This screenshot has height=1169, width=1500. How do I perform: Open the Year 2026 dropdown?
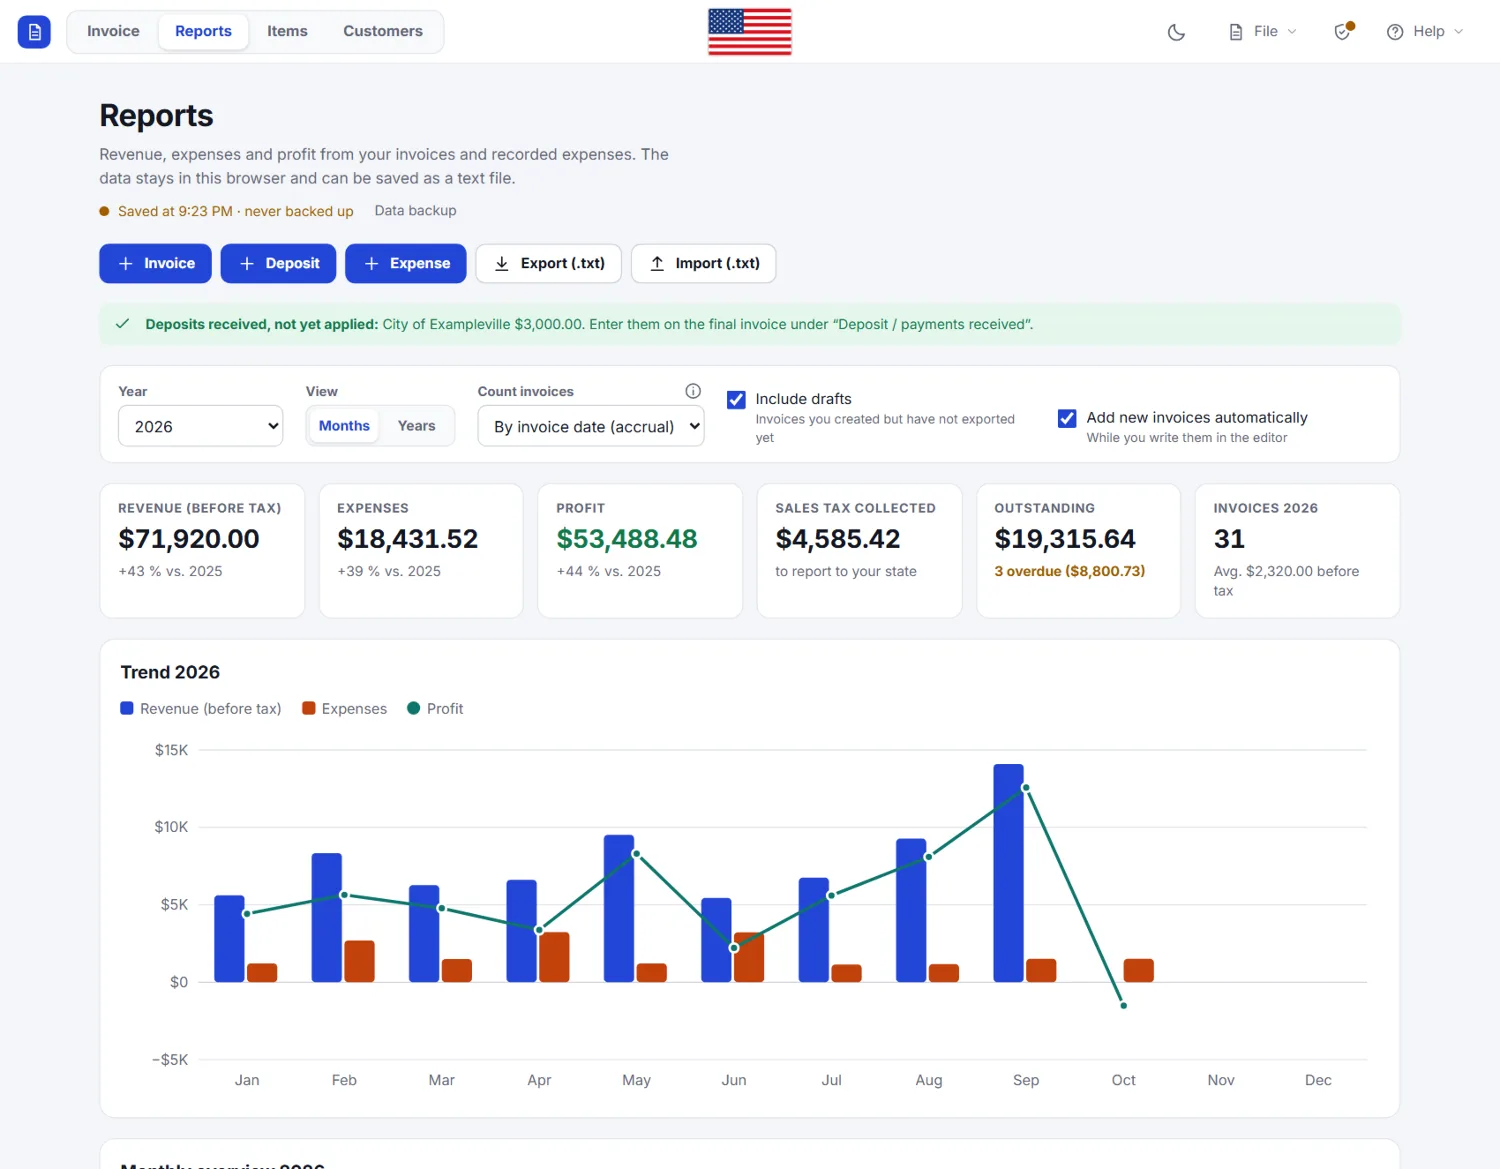pyautogui.click(x=201, y=426)
